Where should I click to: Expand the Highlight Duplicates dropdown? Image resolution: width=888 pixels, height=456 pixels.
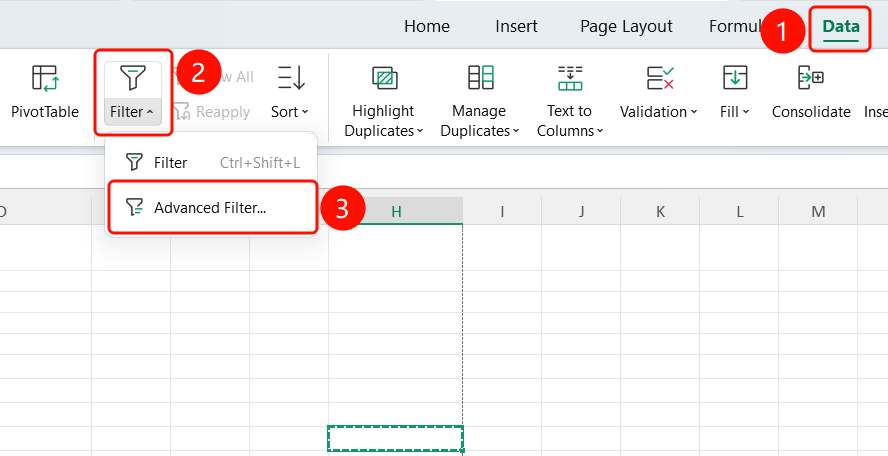point(420,131)
